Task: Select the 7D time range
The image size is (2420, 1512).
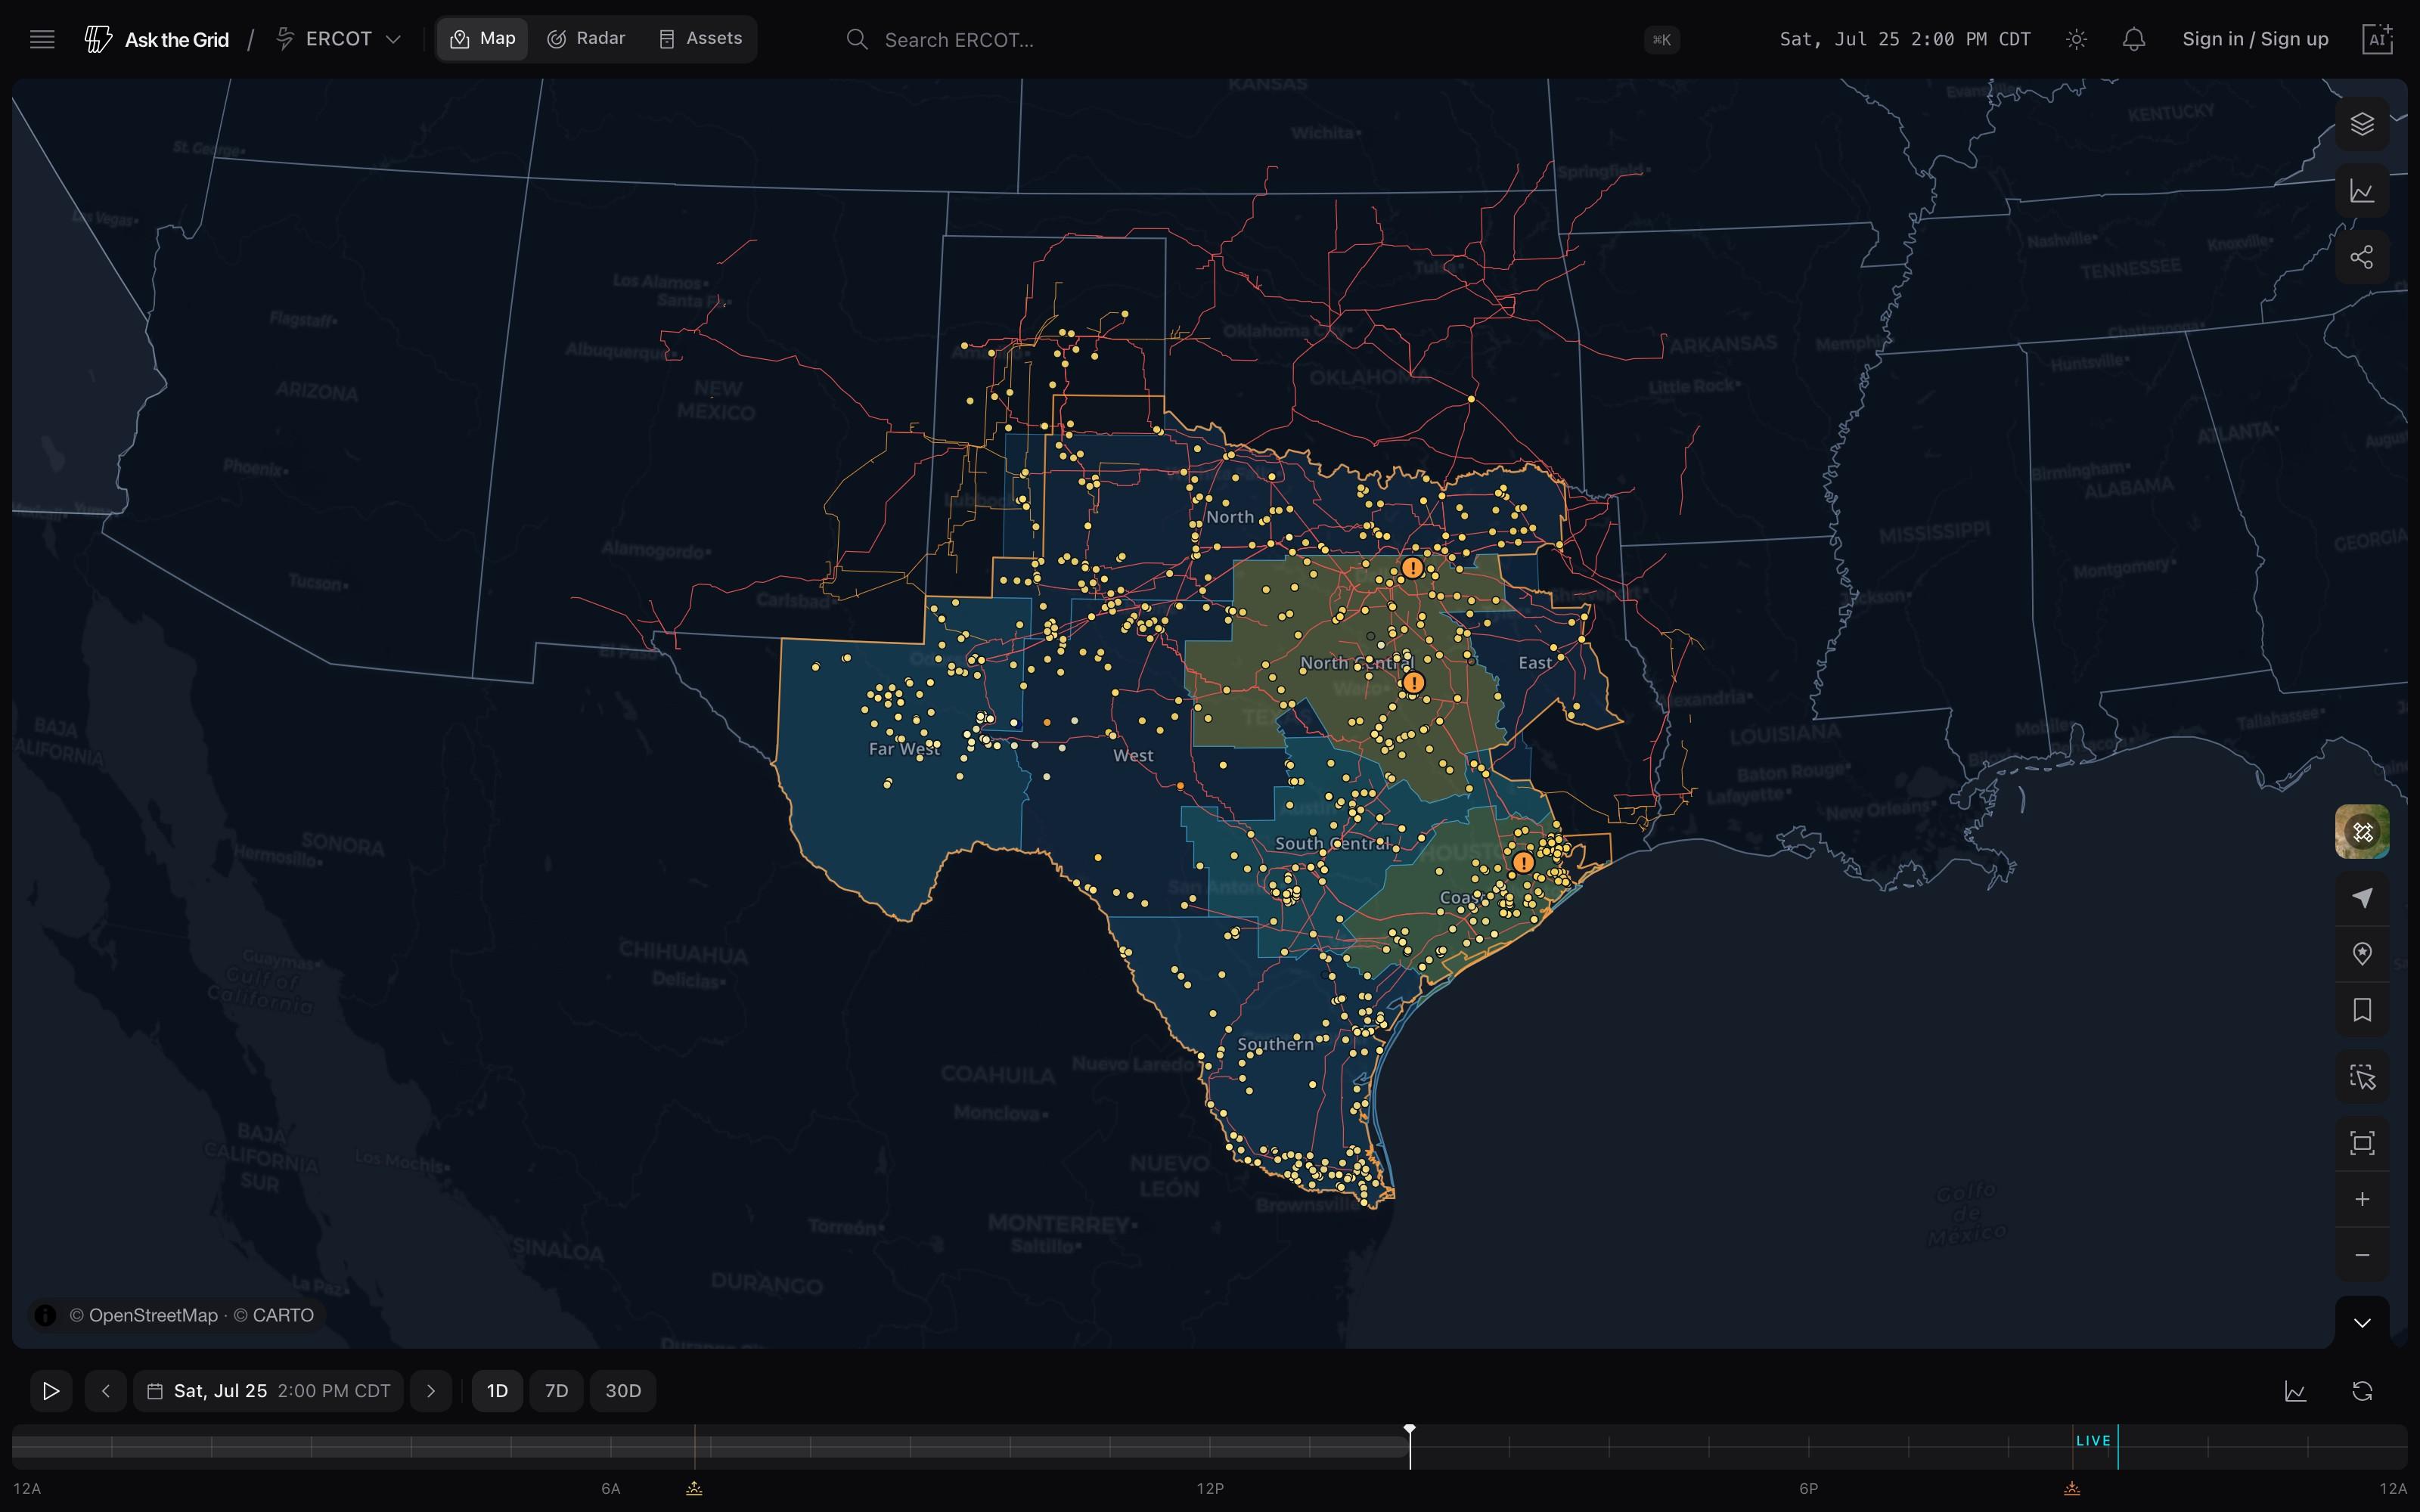Action: [x=556, y=1391]
